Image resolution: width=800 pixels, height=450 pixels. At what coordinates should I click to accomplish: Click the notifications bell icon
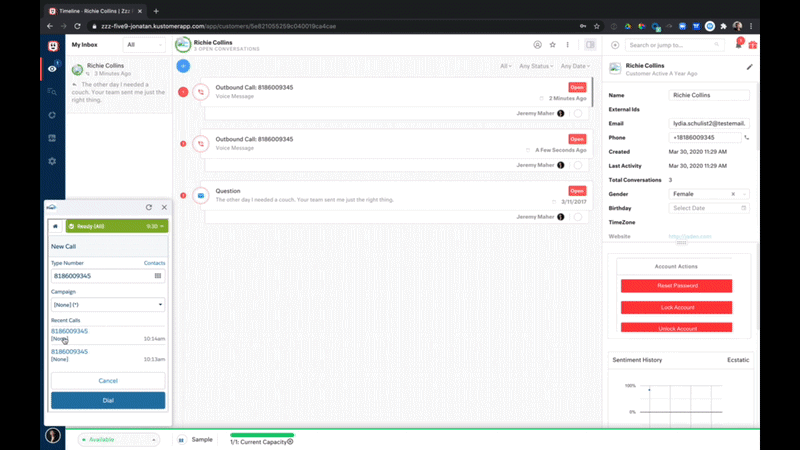(x=738, y=45)
